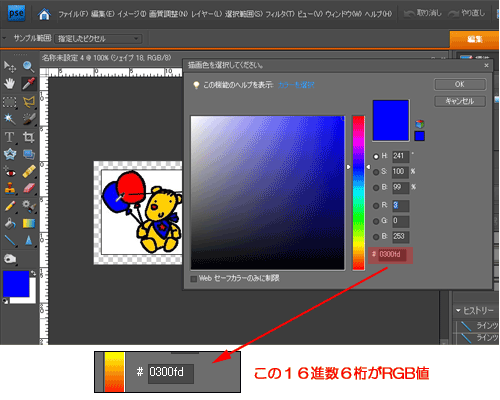This screenshot has height=400, width=500.
Task: Select the H hue radio button
Action: pyautogui.click(x=376, y=156)
